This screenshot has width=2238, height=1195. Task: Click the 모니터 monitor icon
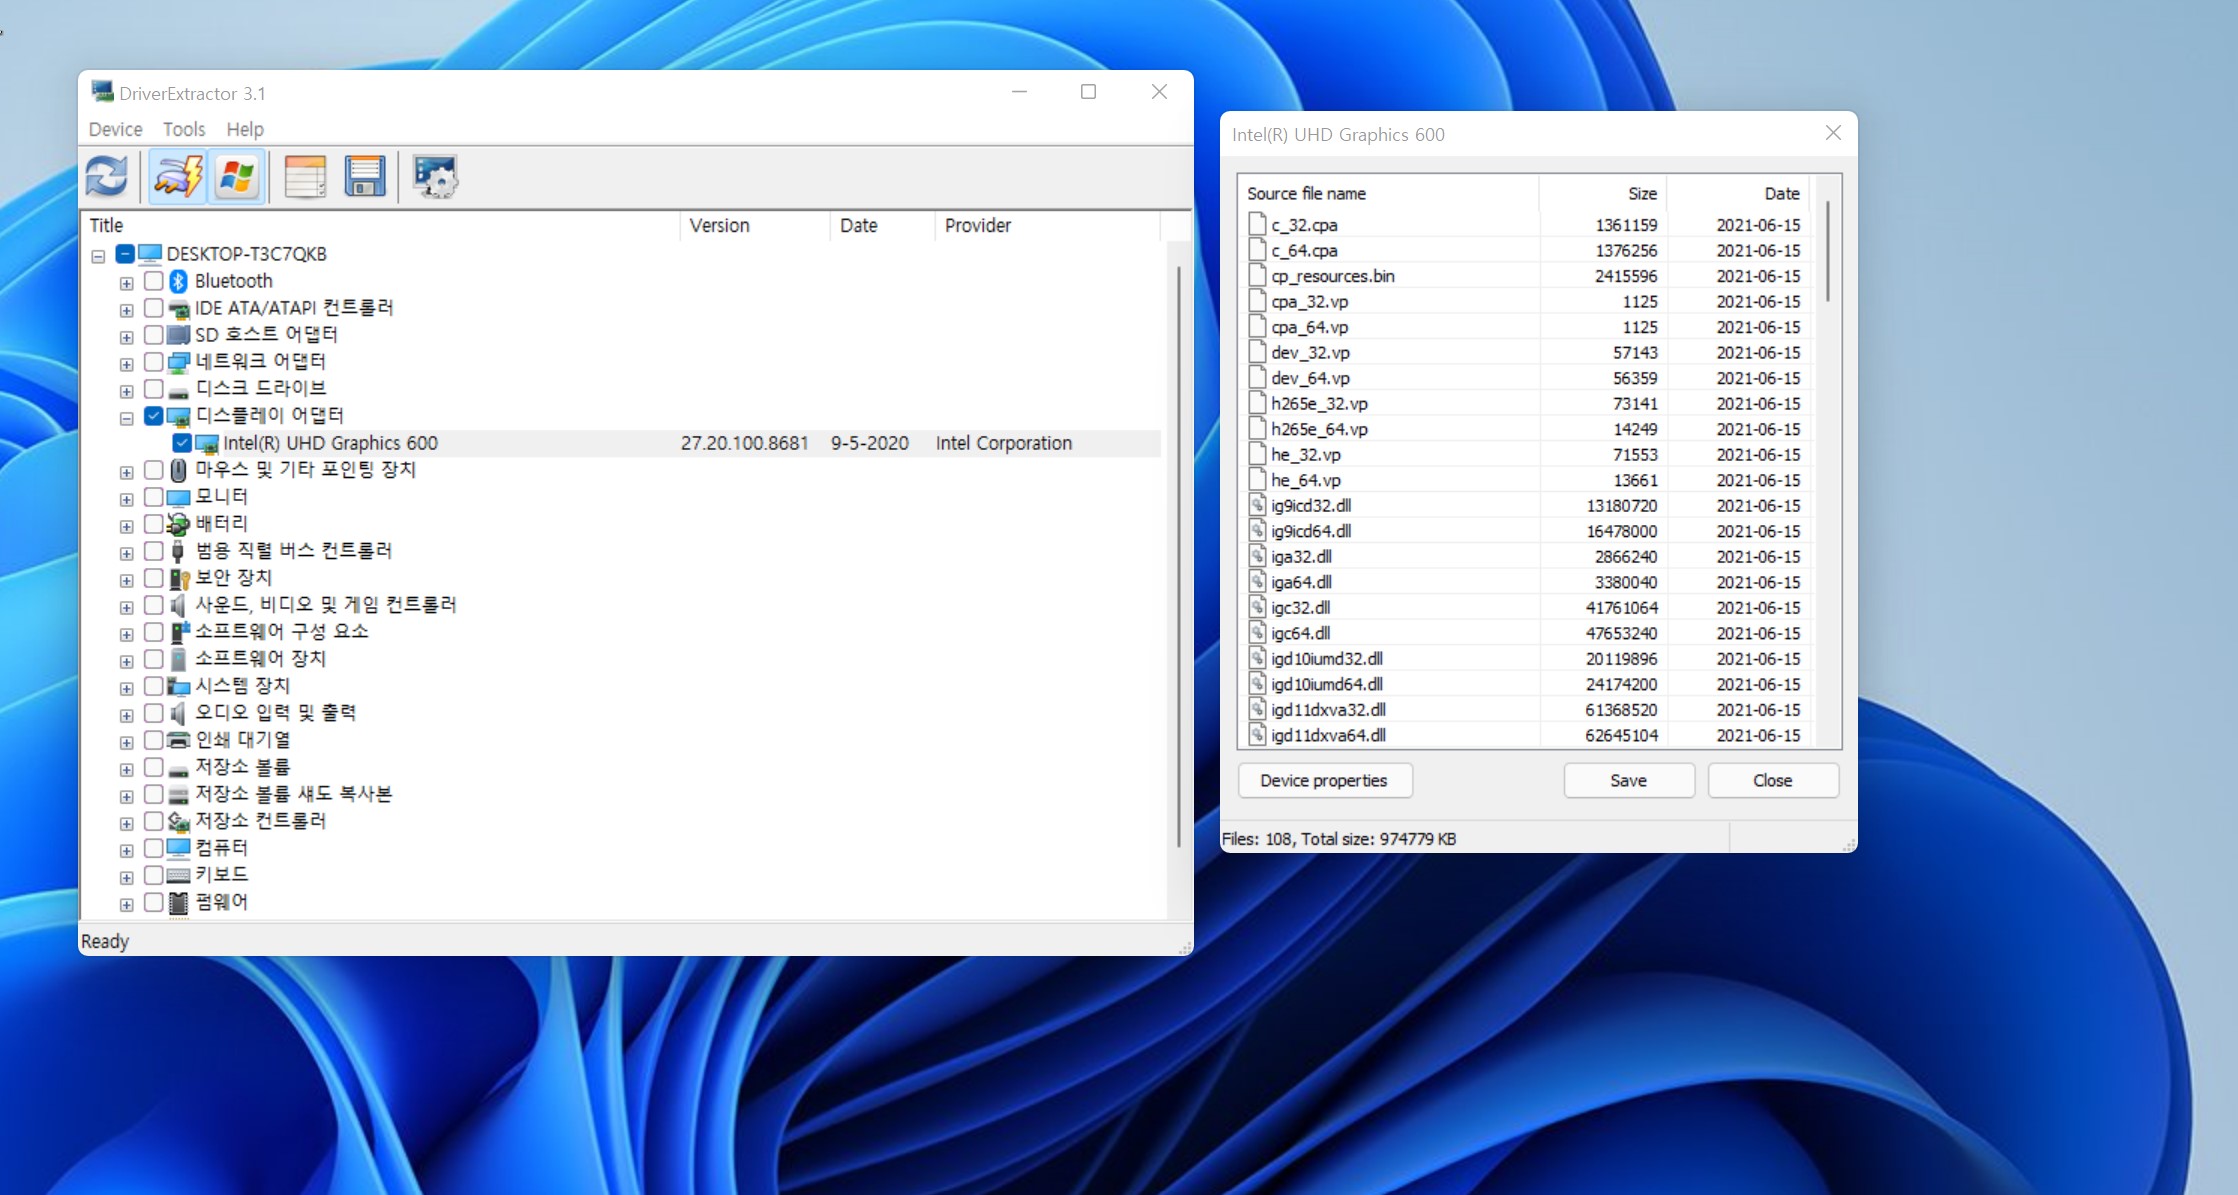click(178, 497)
